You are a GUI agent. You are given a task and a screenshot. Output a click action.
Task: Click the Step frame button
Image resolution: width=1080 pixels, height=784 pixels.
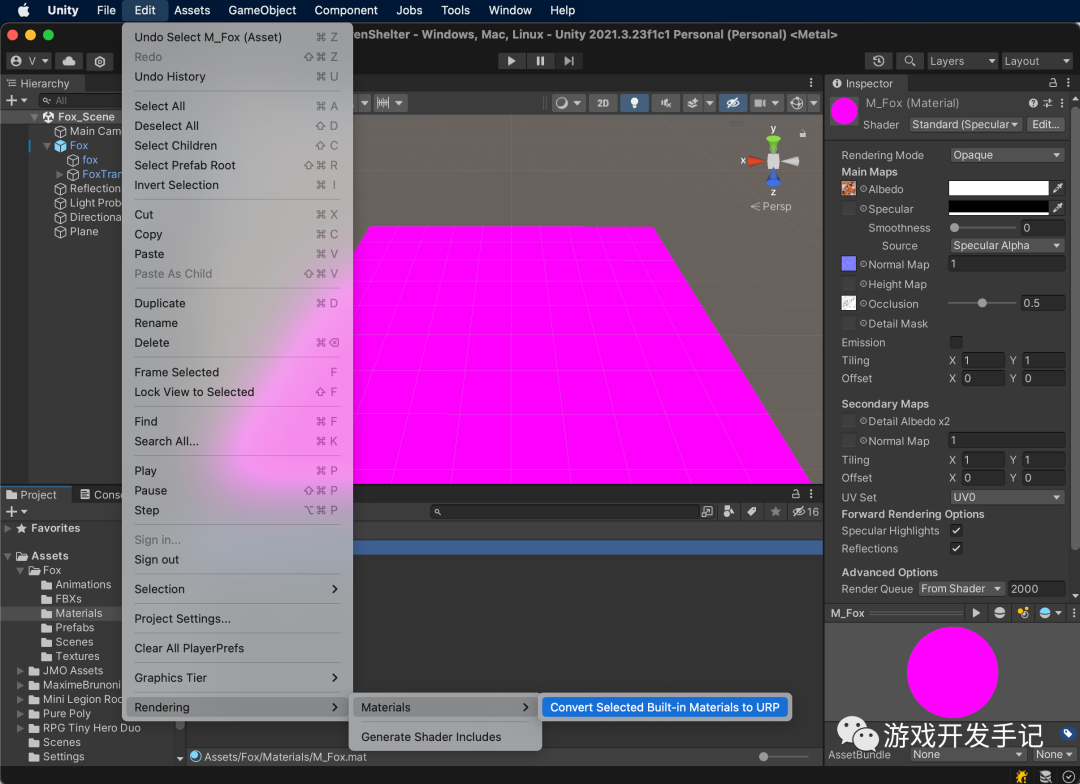(x=568, y=61)
